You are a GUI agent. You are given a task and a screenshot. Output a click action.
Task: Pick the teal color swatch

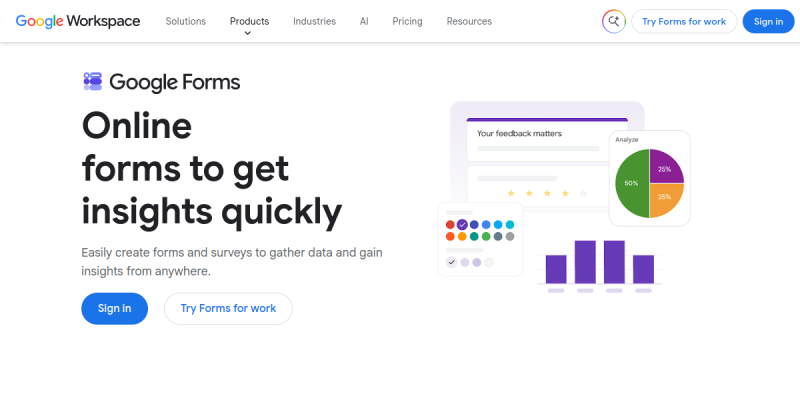tap(474, 236)
